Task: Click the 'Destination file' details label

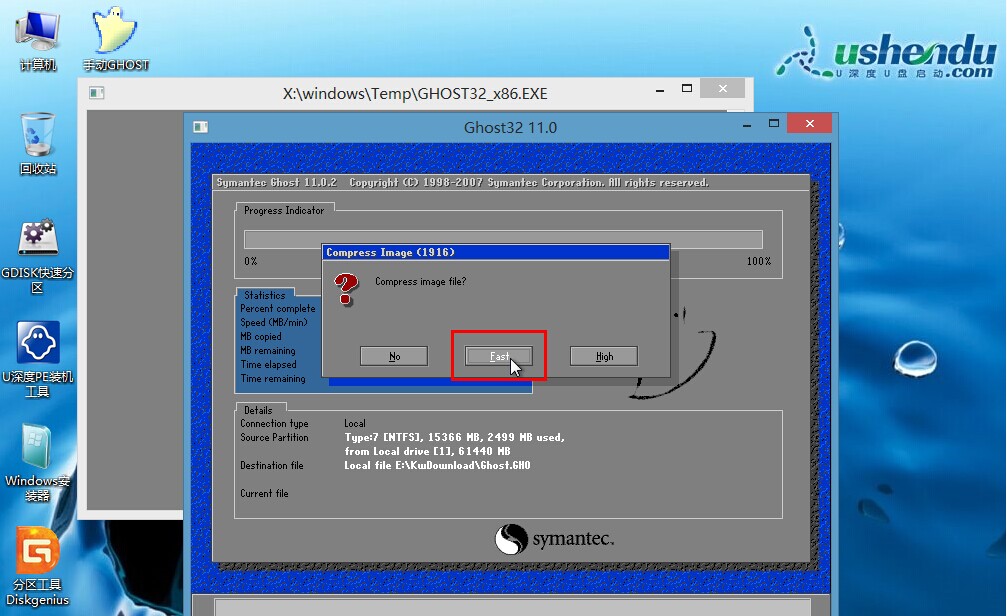Action: [272, 466]
